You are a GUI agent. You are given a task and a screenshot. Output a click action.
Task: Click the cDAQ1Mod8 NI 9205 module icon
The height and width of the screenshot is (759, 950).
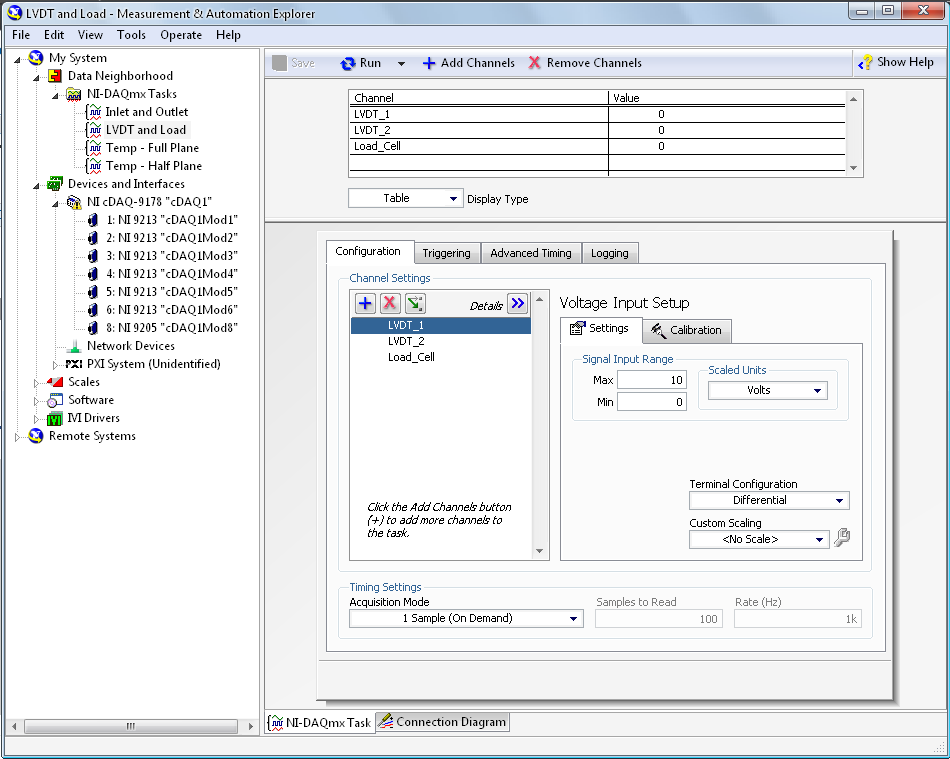click(93, 328)
